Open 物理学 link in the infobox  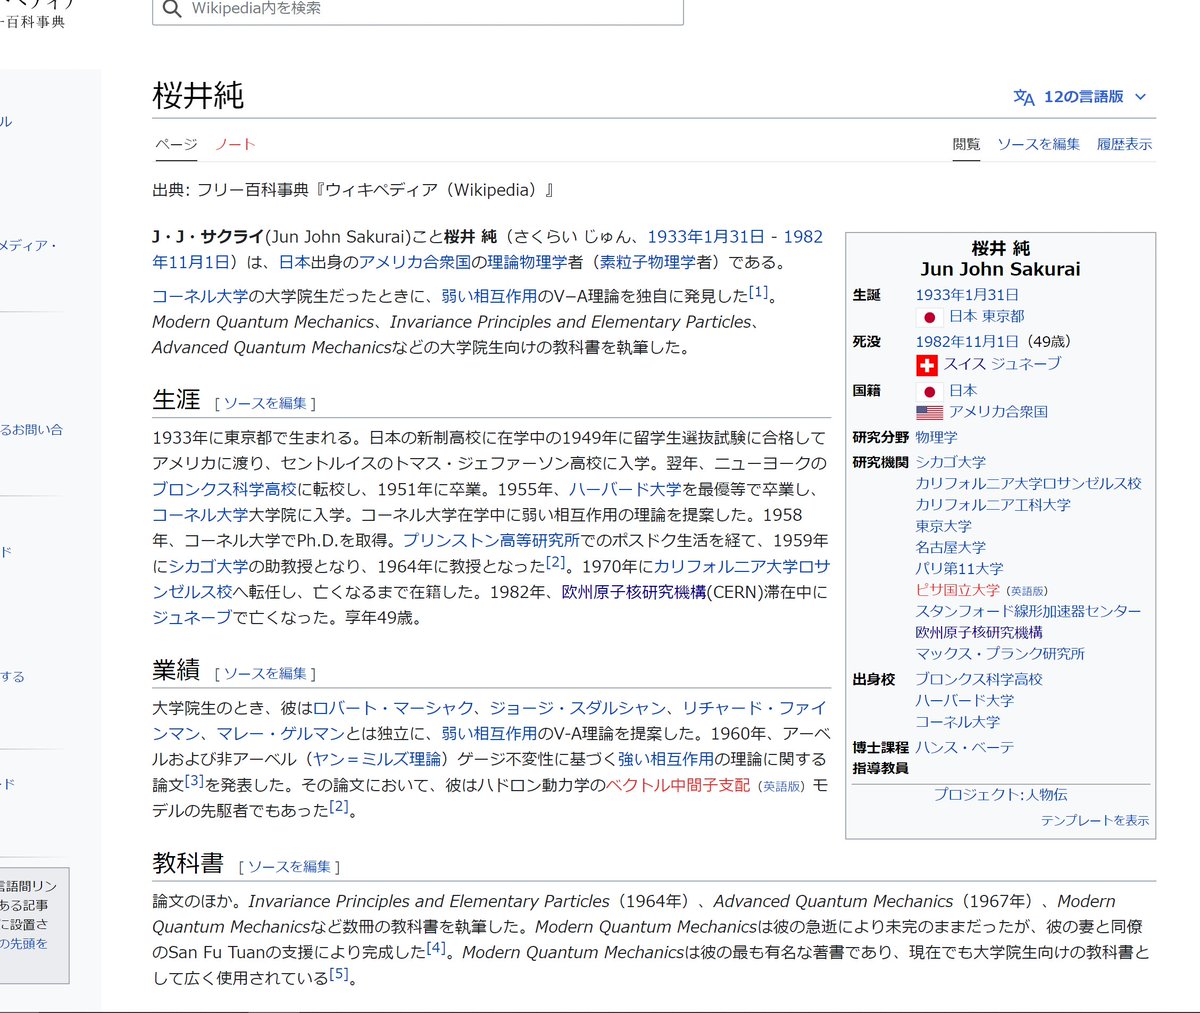pyautogui.click(x=936, y=437)
